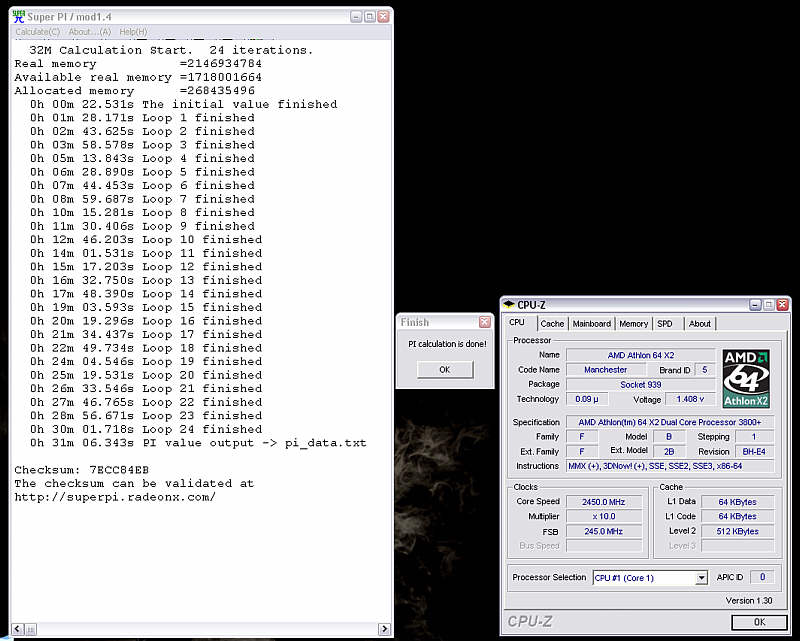The image size is (800, 641).
Task: Switch to the About tab in CPU-Z
Action: click(699, 324)
